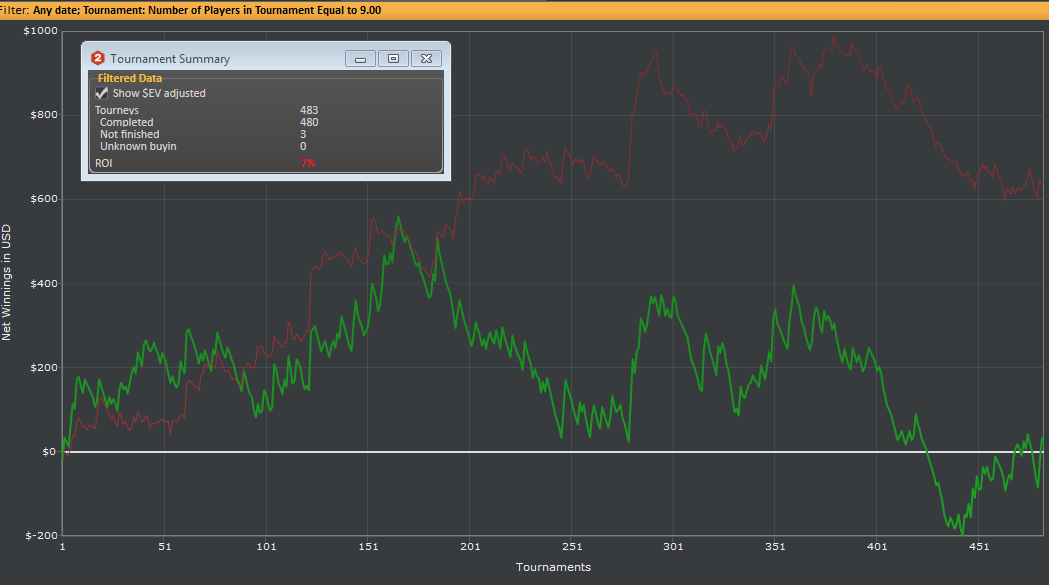
Task: Click the 351 x-axis tick label
Action: [x=775, y=547]
